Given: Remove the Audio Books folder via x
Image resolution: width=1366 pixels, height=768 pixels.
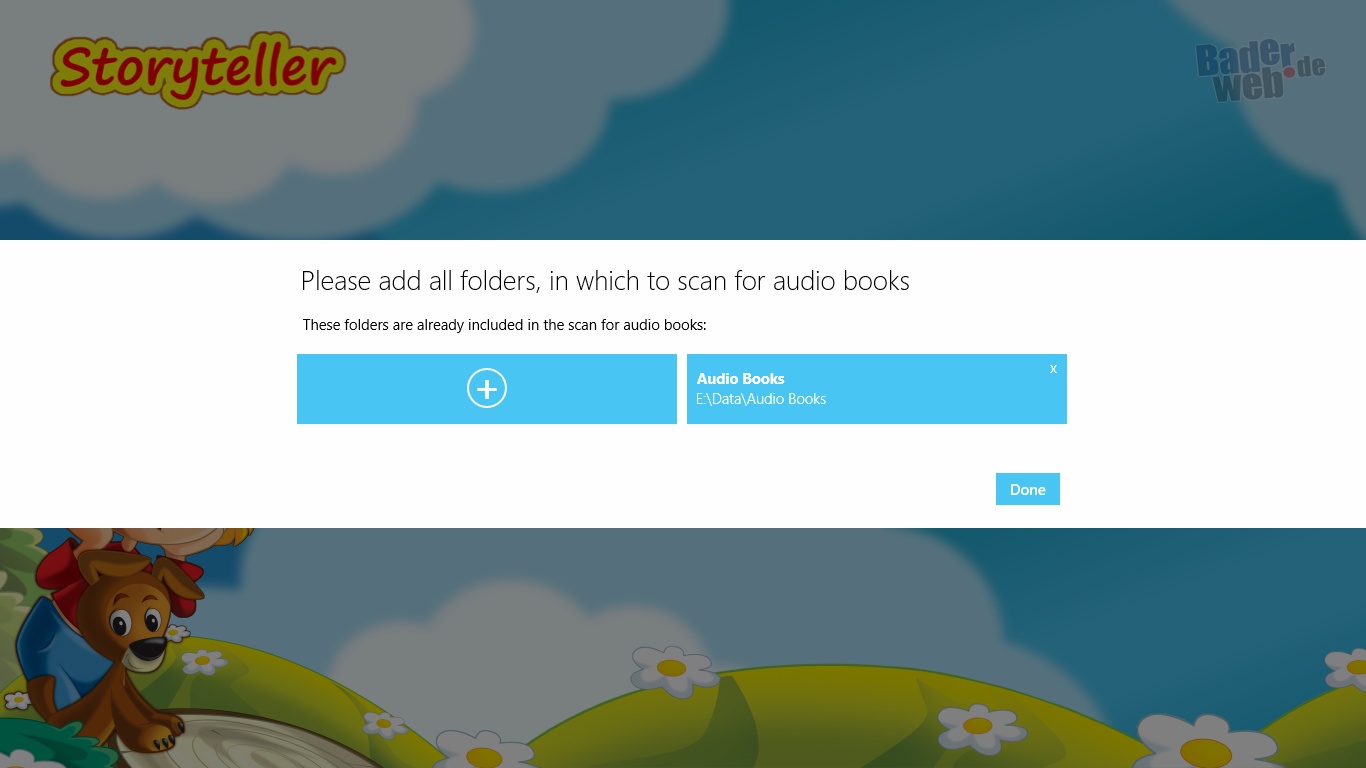Looking at the screenshot, I should pos(1053,369).
